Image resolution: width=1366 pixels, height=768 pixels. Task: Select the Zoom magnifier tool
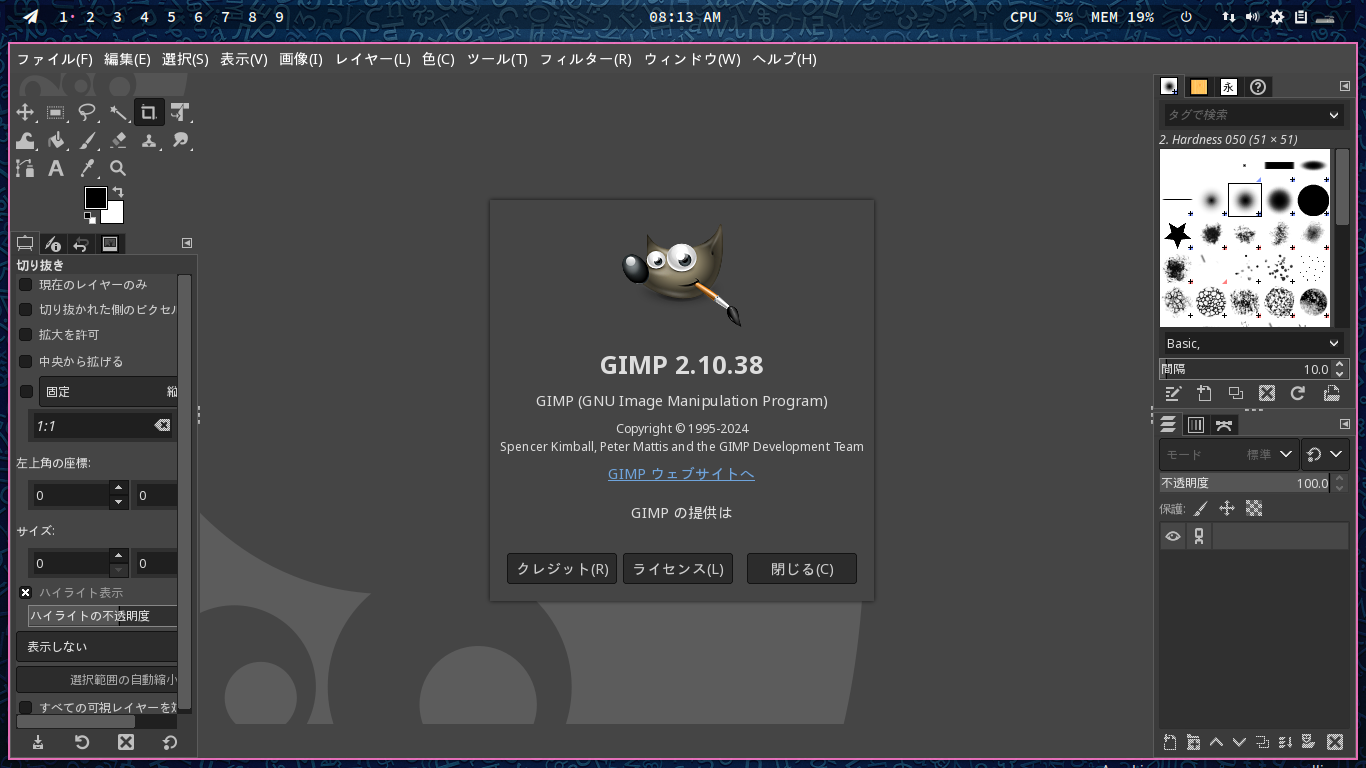click(x=118, y=169)
